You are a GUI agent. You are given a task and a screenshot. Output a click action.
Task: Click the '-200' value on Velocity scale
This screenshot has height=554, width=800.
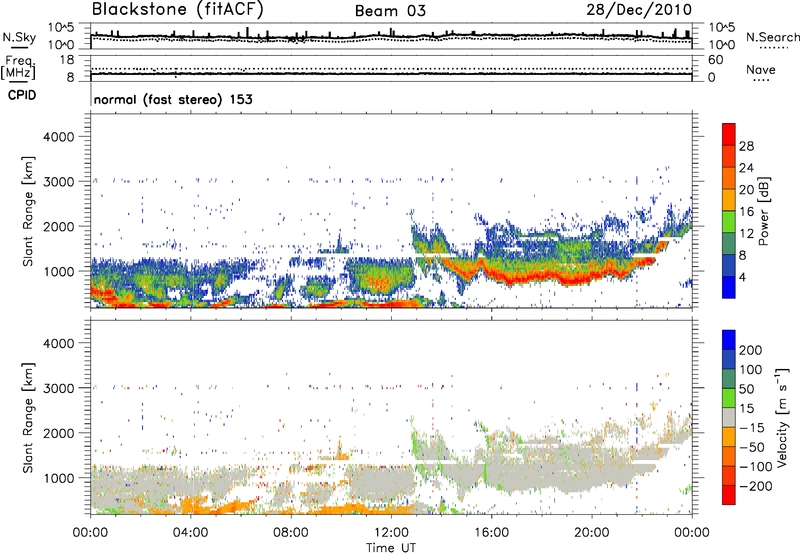coord(754,486)
